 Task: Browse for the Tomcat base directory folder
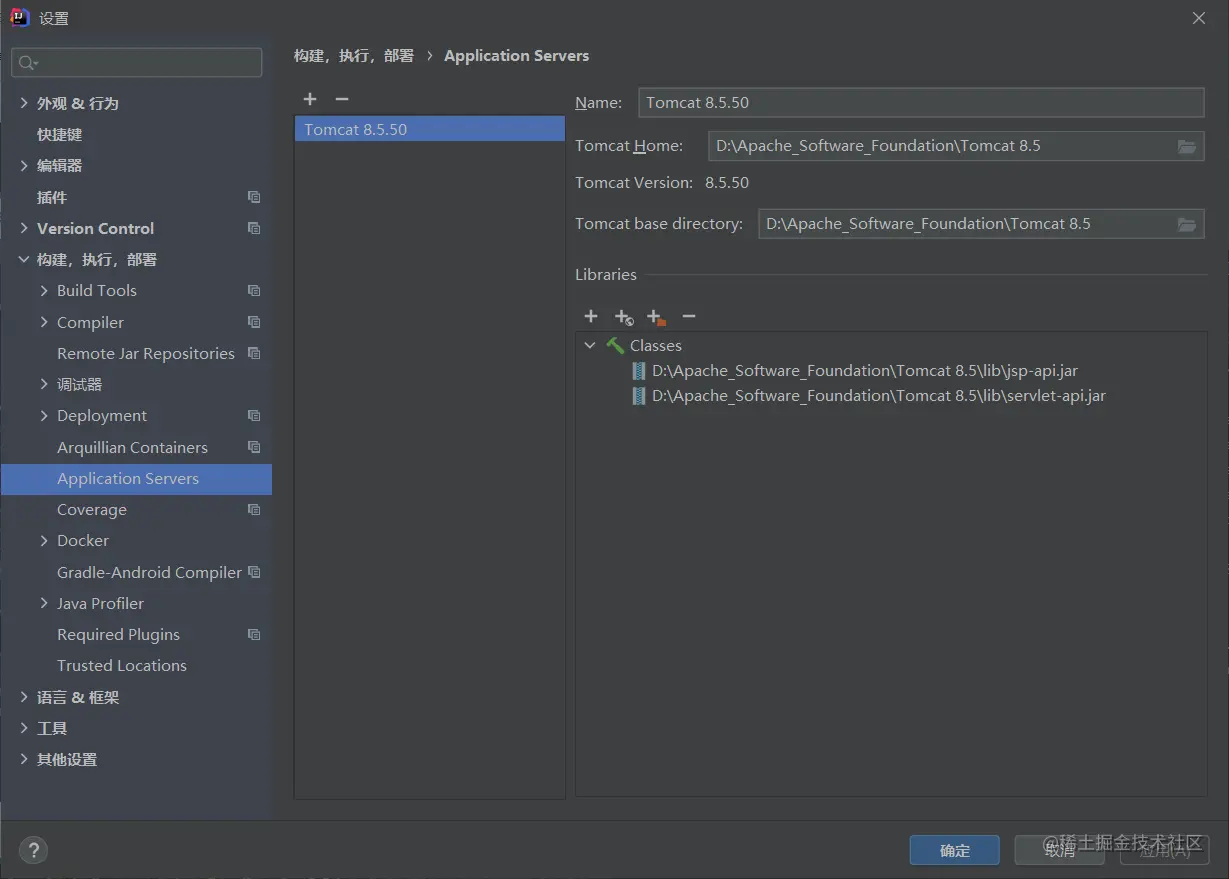tap(1187, 224)
